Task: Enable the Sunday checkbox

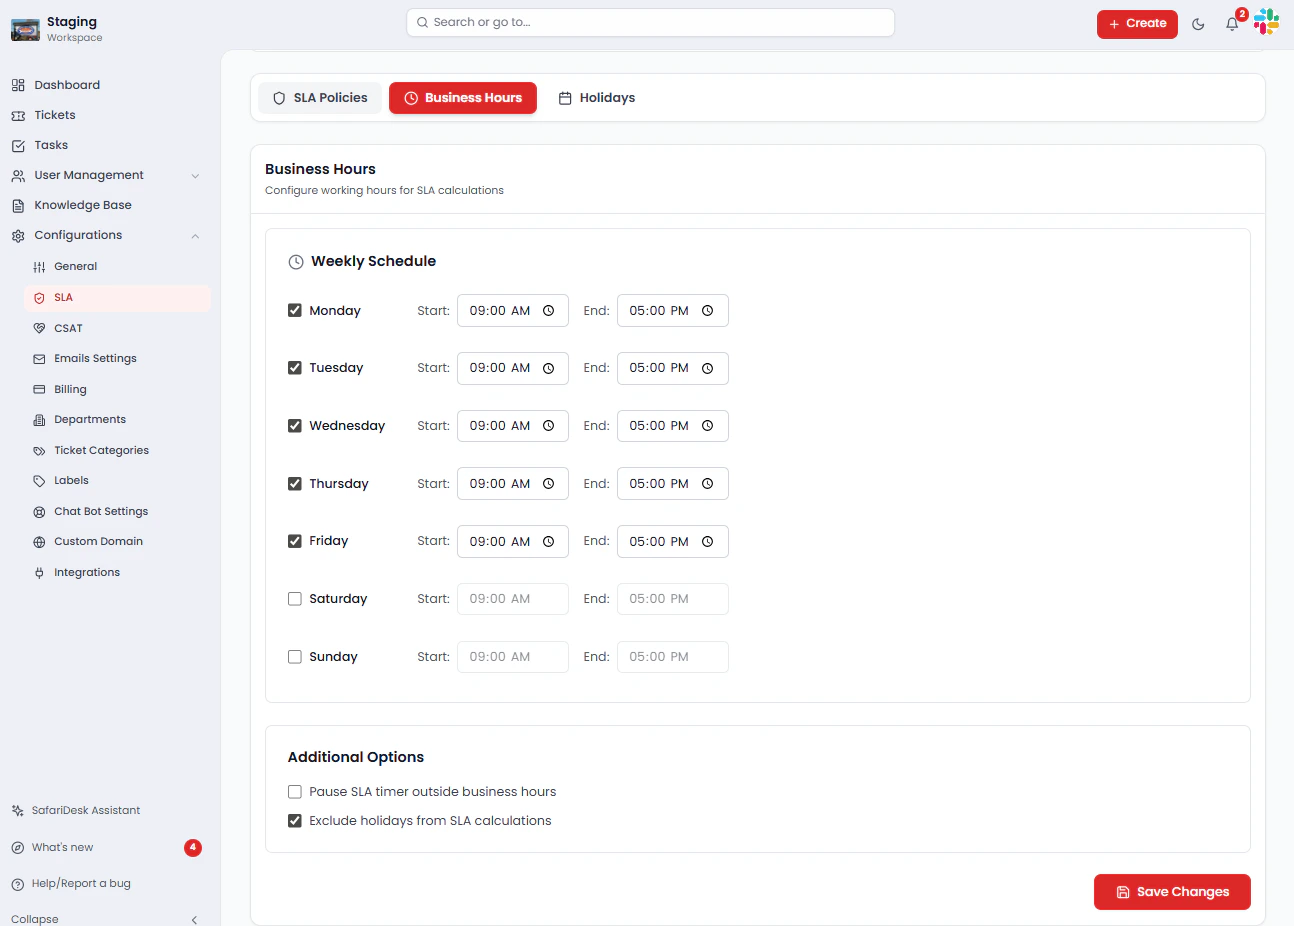Action: [295, 657]
